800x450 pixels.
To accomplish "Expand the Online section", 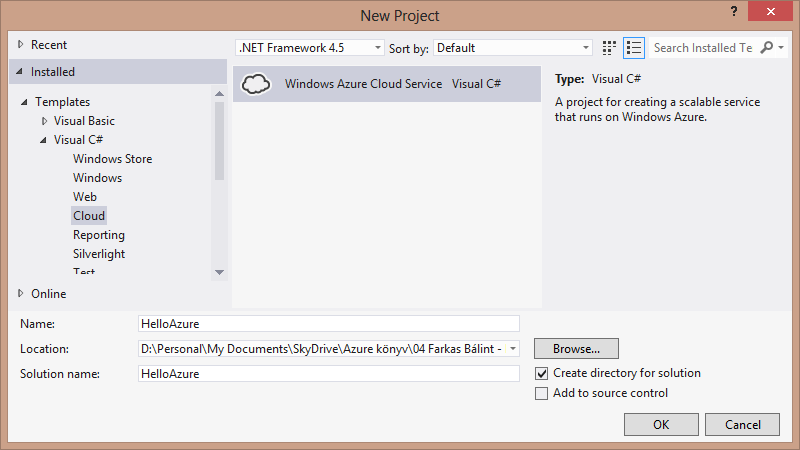I will 20,293.
